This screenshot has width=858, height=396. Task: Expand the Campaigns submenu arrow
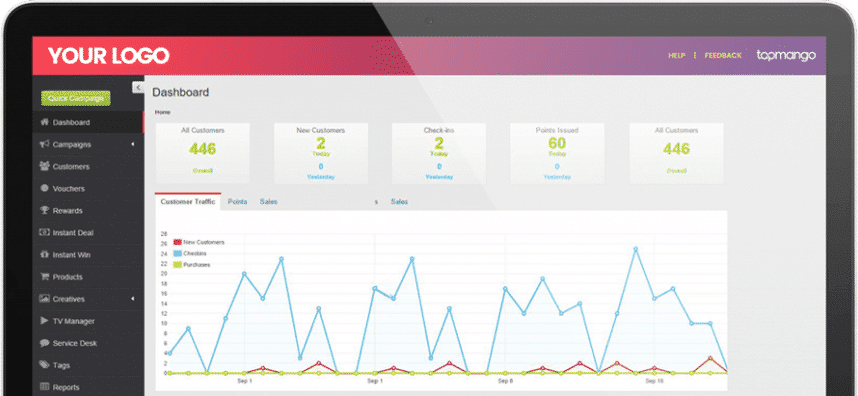coord(133,144)
